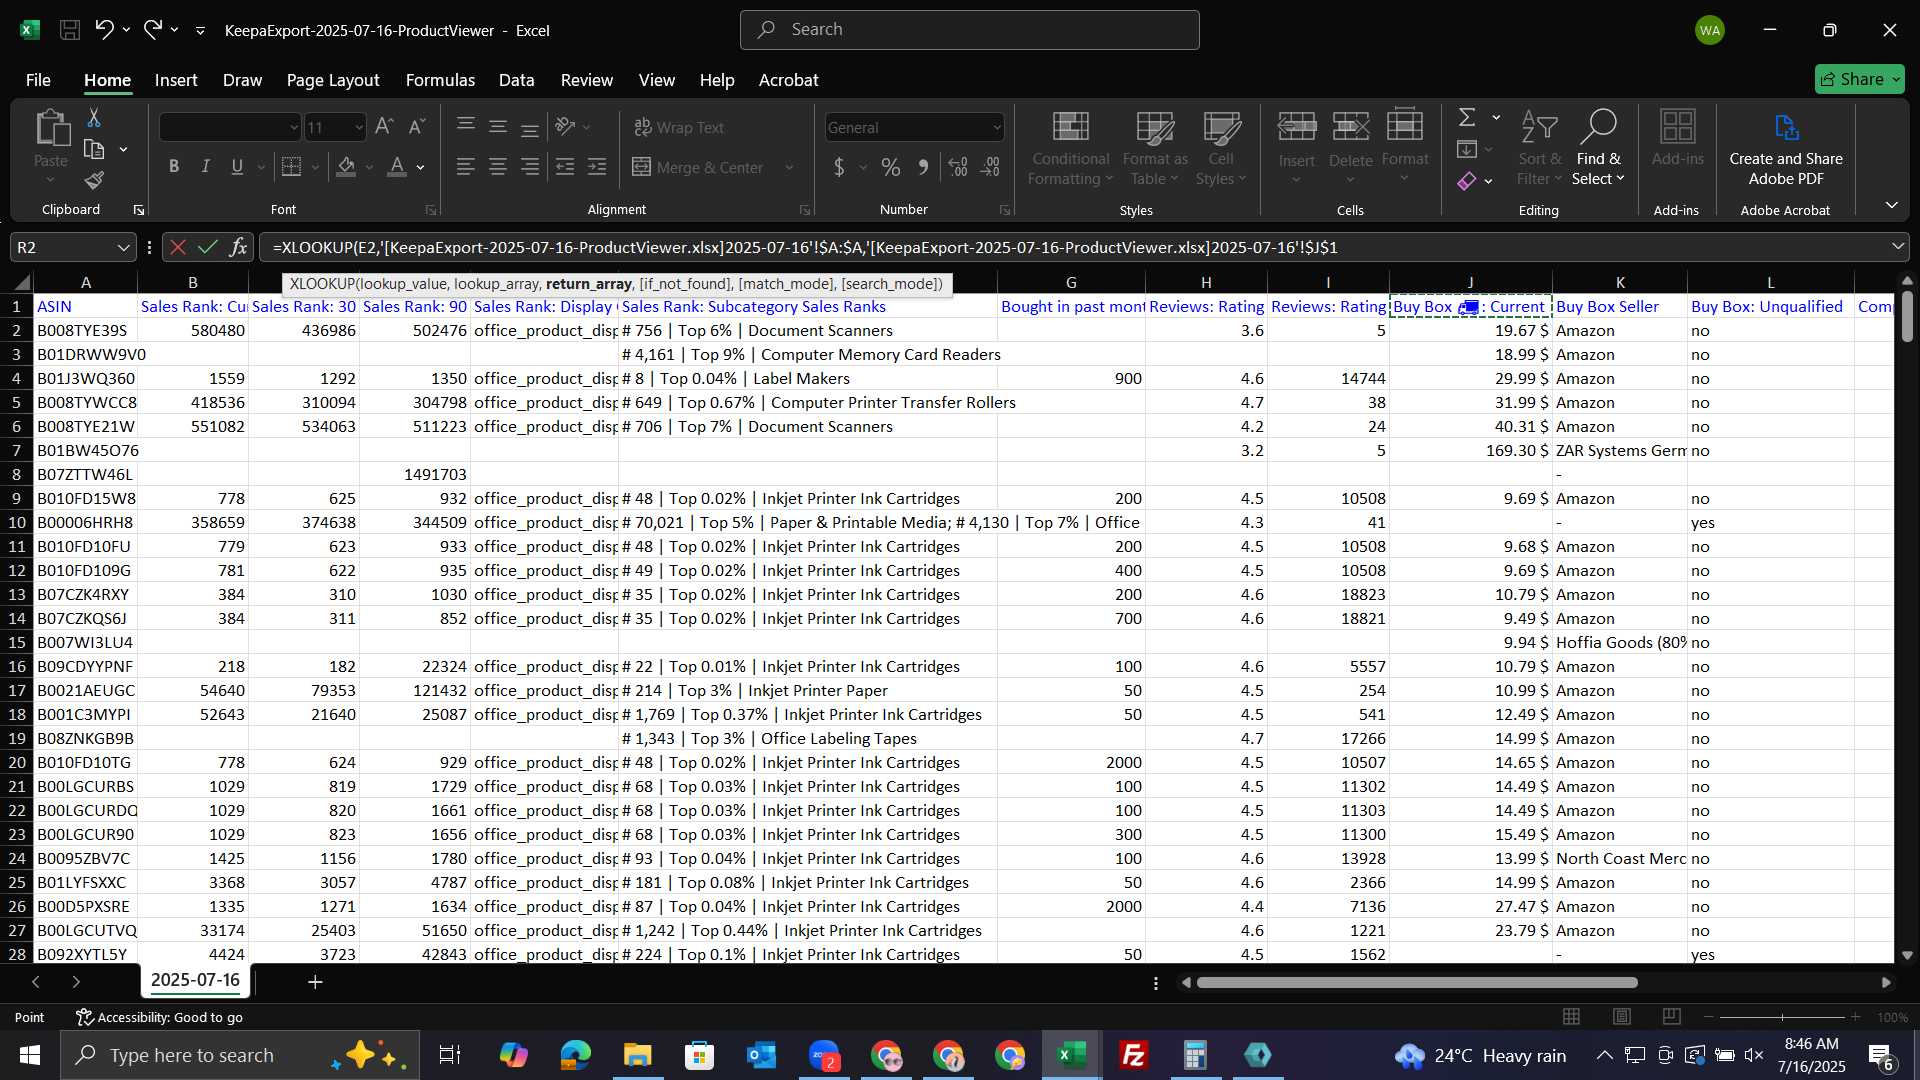Click the Align Left icon
Screen dimensions: 1920x1080
point(465,167)
